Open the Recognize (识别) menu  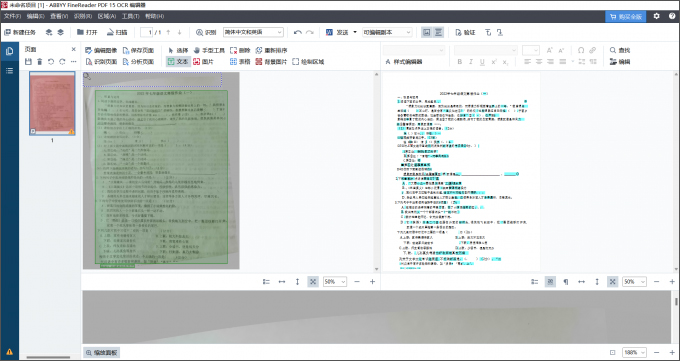(x=82, y=16)
